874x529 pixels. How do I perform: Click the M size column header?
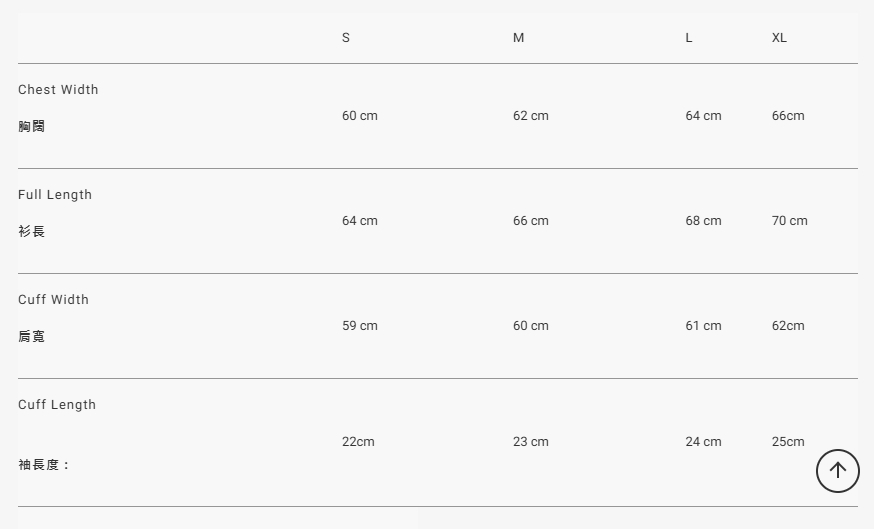518,38
